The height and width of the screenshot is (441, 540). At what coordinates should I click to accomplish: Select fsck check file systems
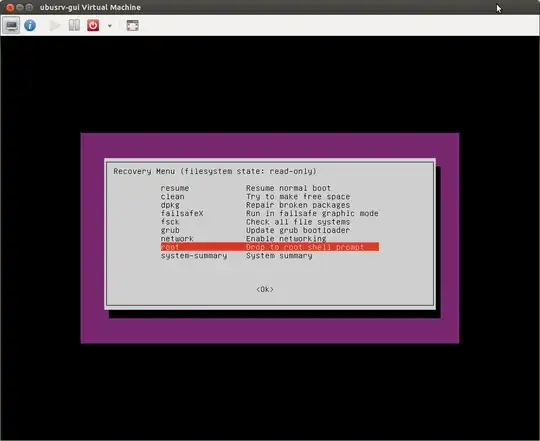[270, 222]
